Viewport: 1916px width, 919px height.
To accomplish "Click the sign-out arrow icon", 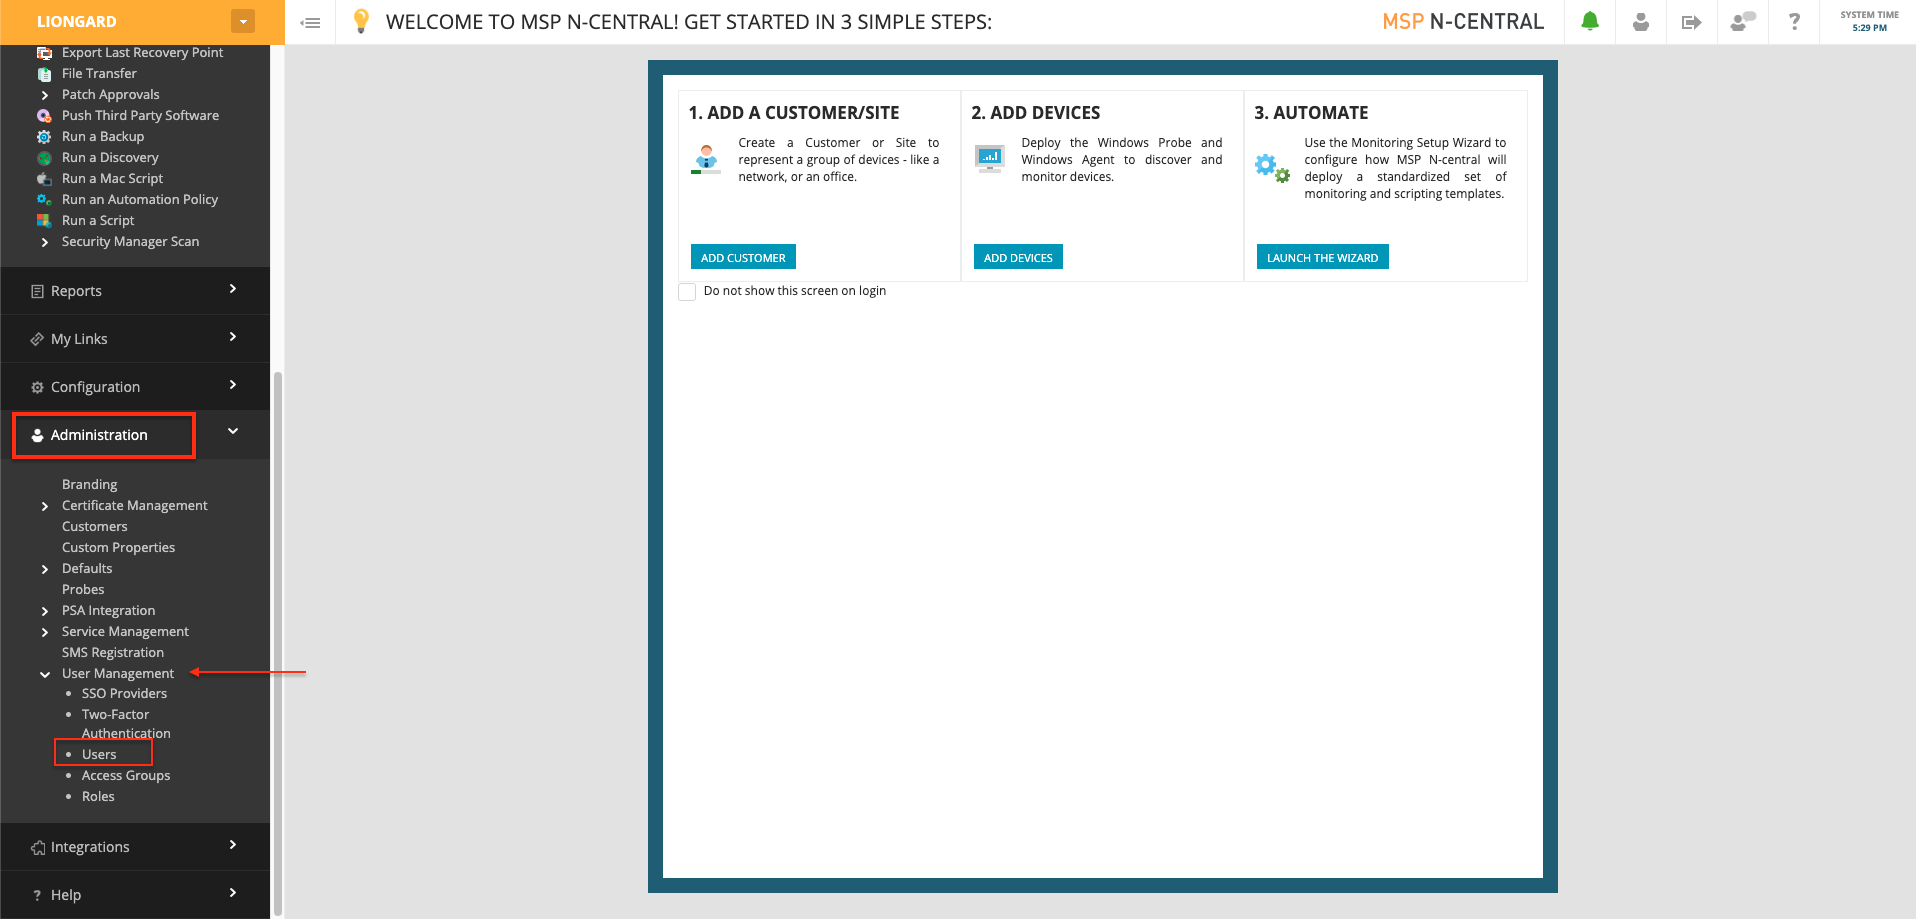I will point(1692,22).
